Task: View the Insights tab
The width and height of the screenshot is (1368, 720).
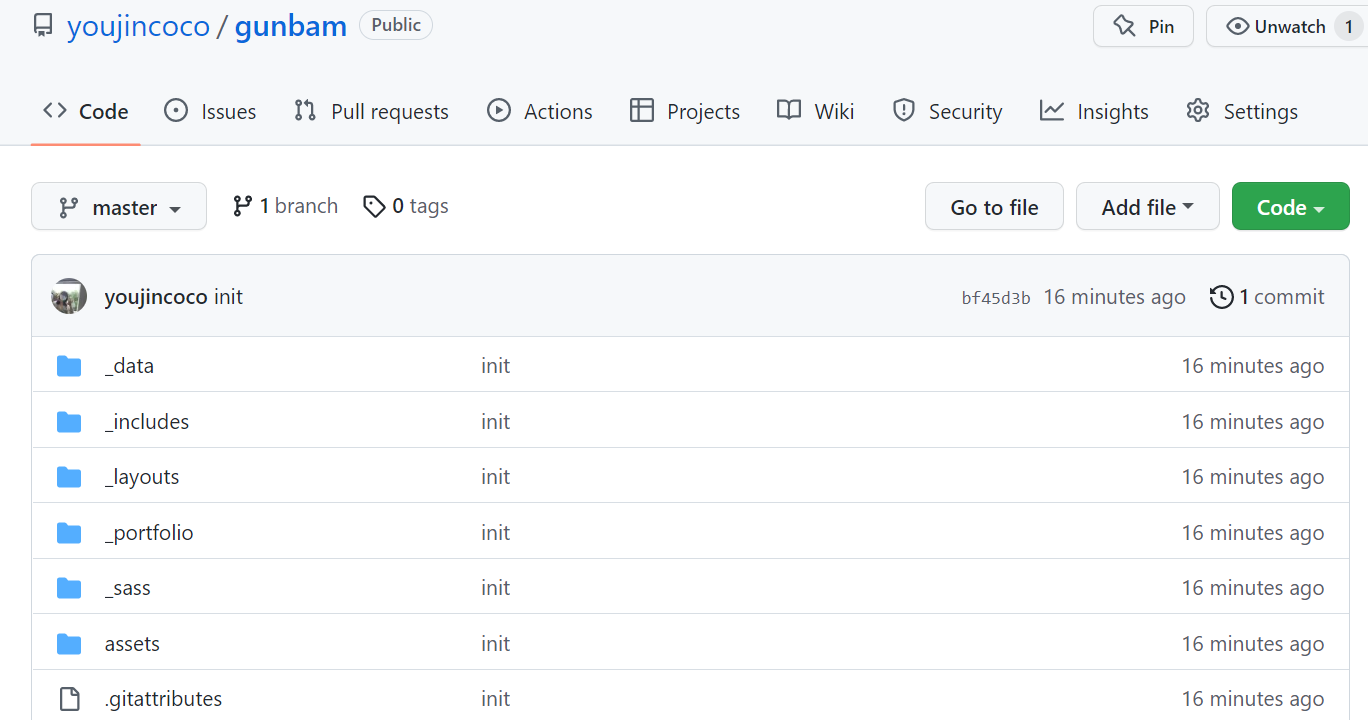Action: point(1094,111)
